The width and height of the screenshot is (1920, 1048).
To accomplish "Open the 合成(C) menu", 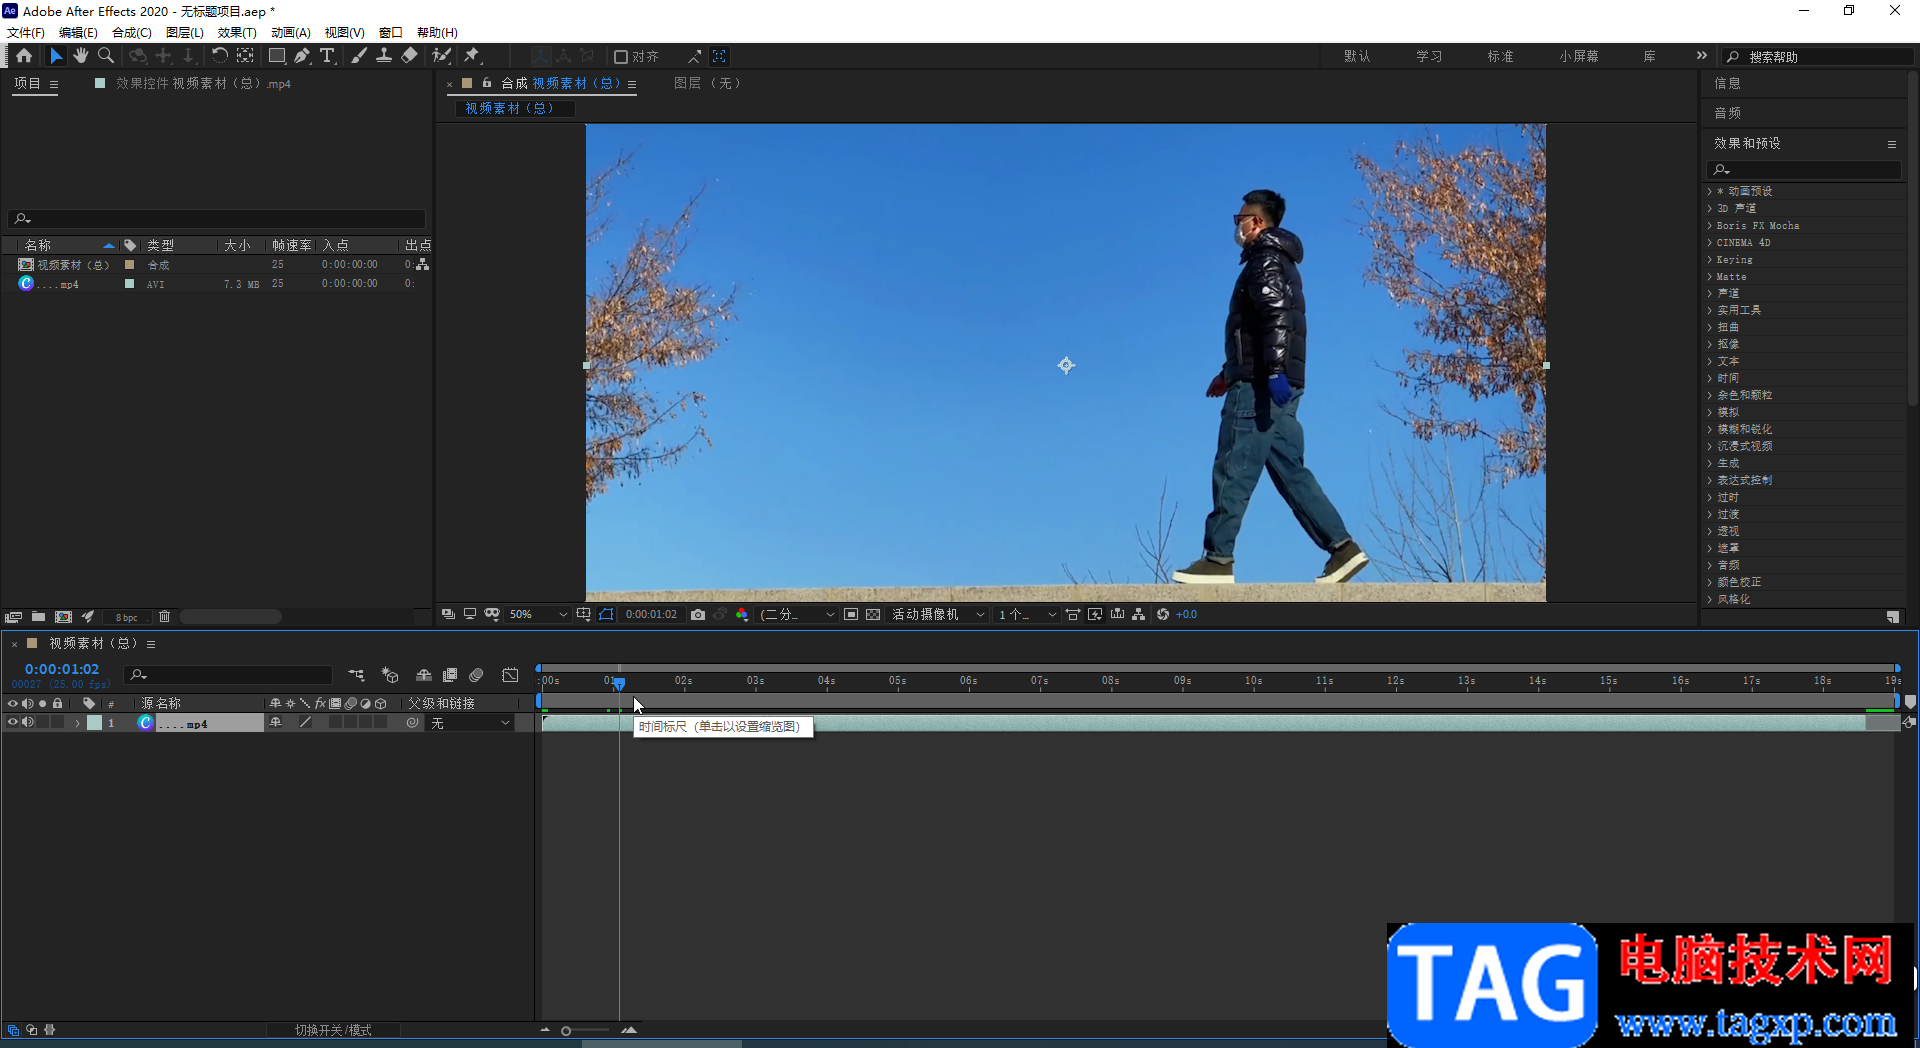I will point(132,33).
